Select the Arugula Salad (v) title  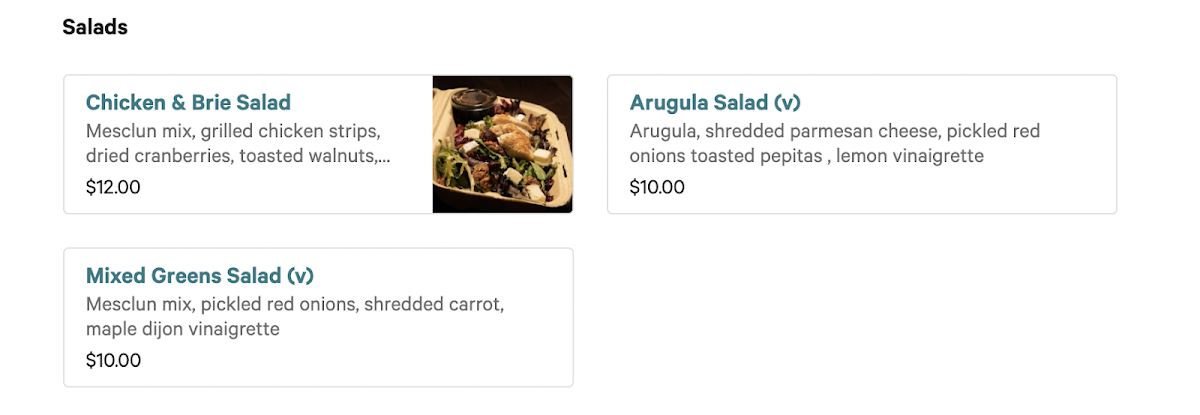[x=715, y=103]
